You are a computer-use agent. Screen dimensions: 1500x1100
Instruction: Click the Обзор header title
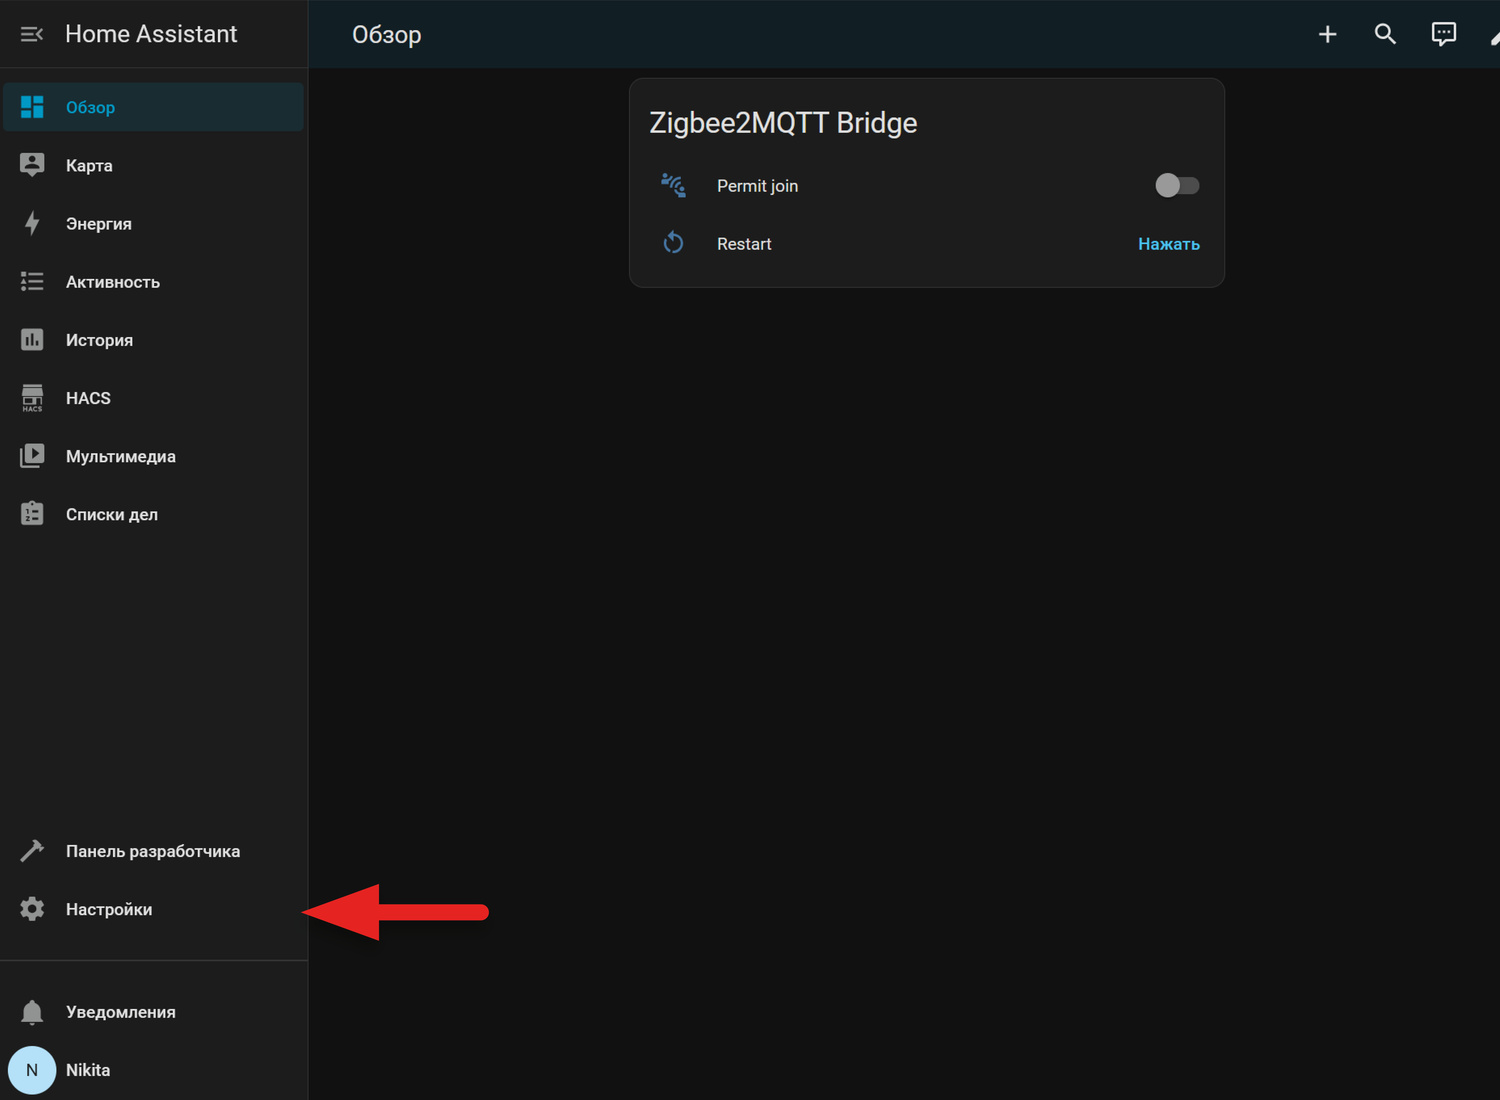(387, 35)
